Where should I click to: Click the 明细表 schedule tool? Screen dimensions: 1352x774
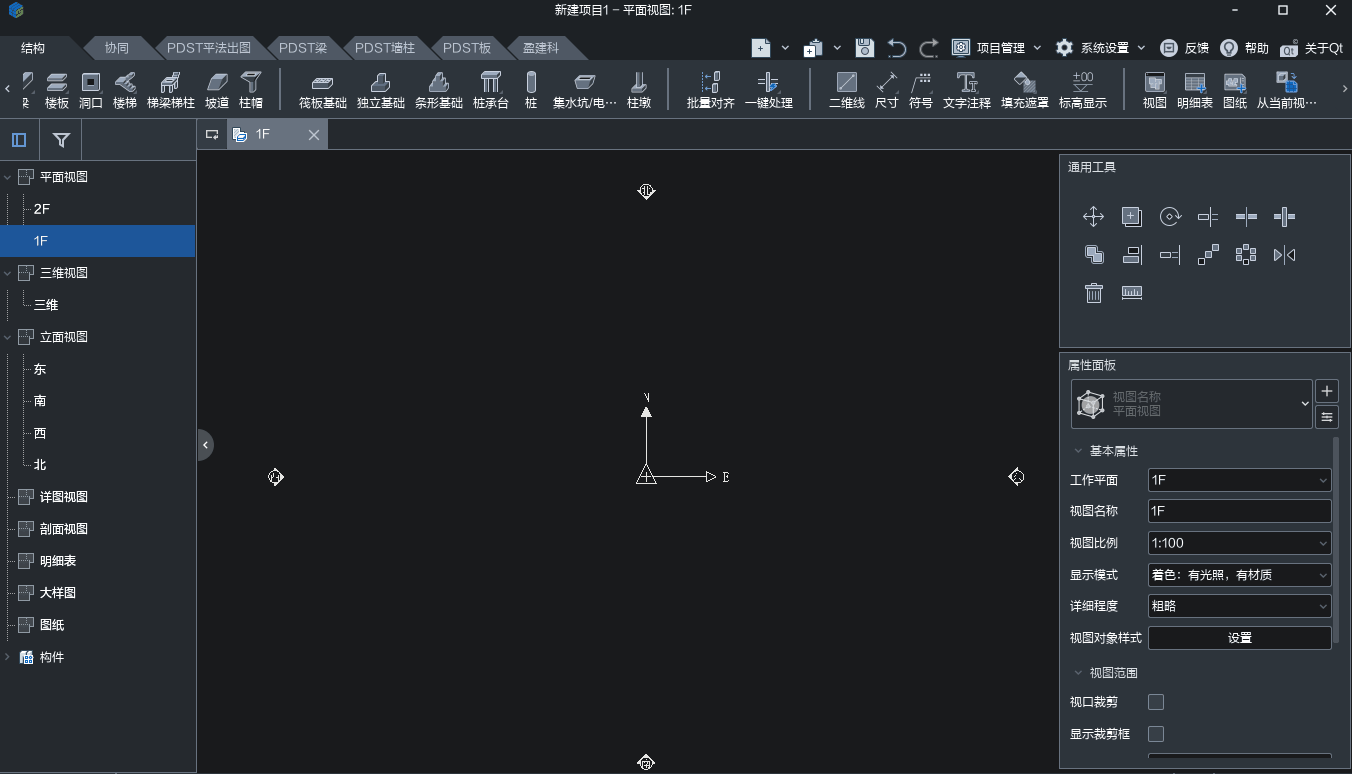[1194, 89]
